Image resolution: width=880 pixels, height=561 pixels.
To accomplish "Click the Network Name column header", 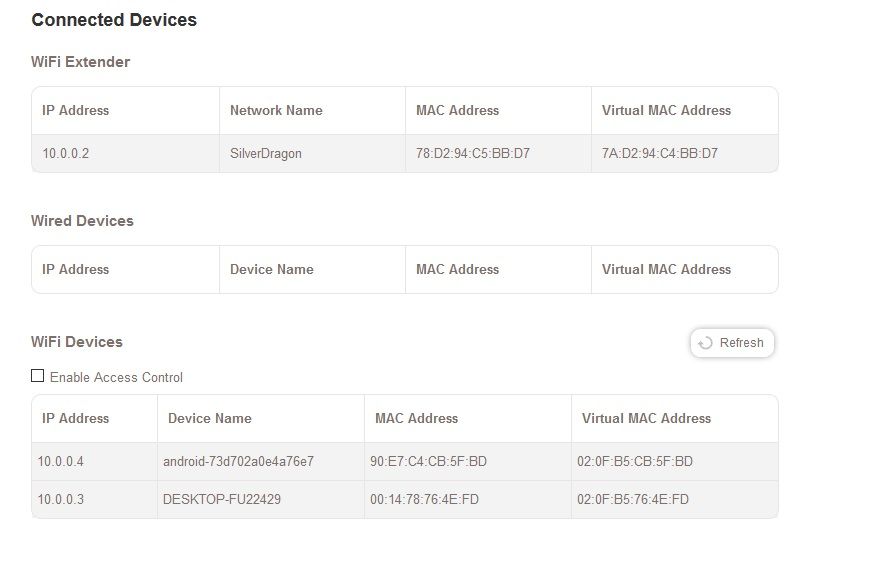I will 276,110.
